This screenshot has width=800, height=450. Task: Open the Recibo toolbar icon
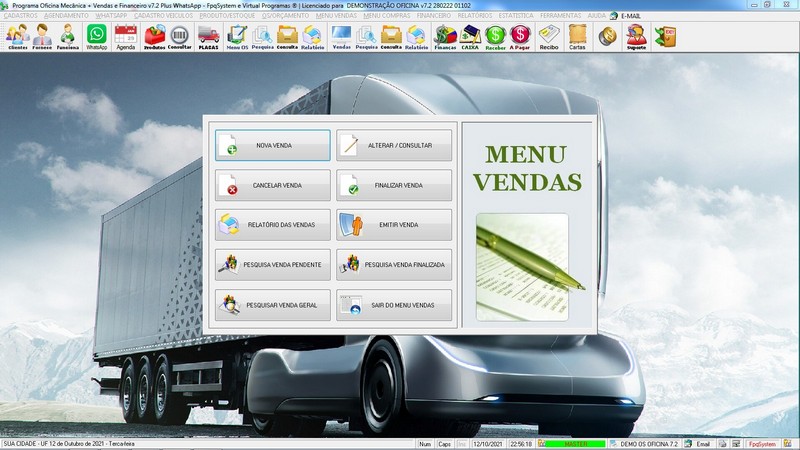coord(549,37)
